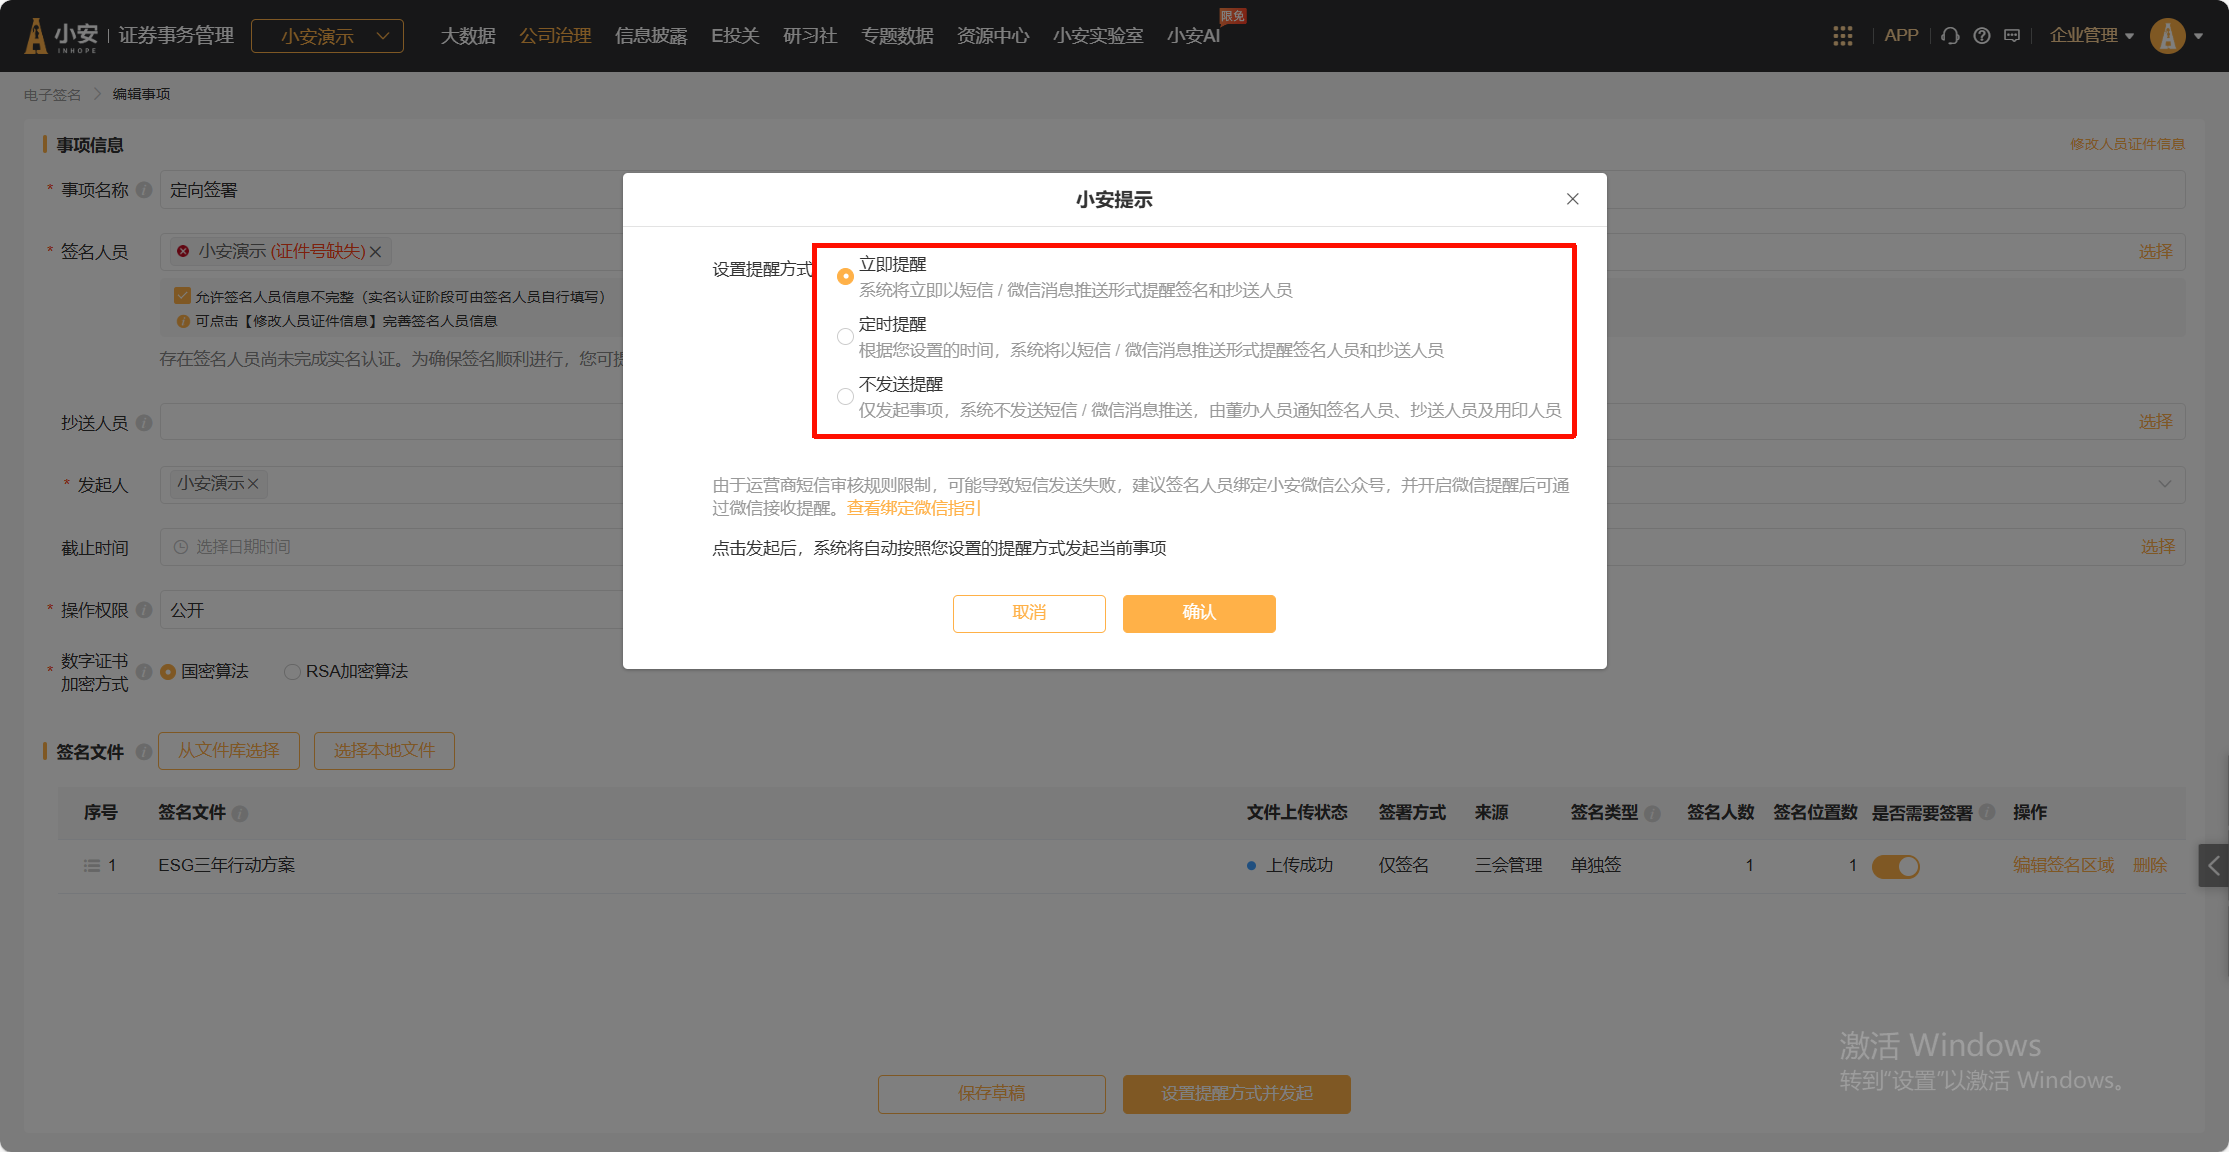The image size is (2229, 1152).
Task: Click the side panel collapse arrow
Action: tap(2213, 866)
